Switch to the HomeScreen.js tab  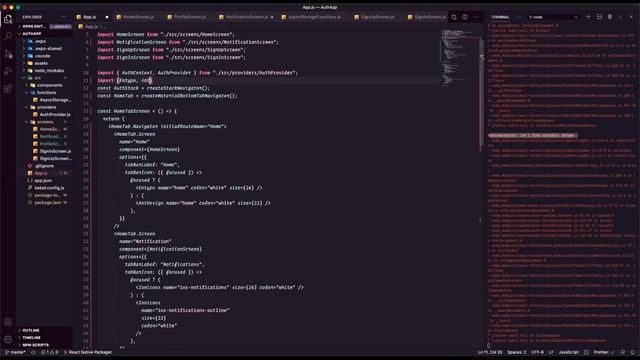[138, 17]
